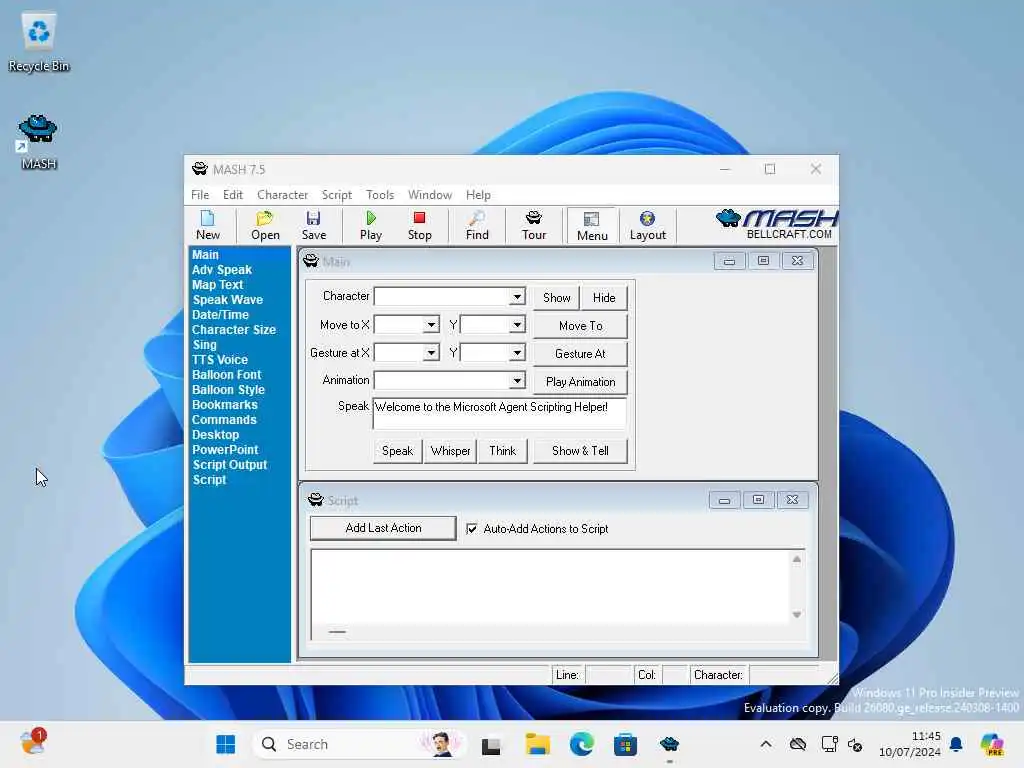Stop the script with red Stop icon
The width and height of the screenshot is (1024, 768).
coord(419,225)
